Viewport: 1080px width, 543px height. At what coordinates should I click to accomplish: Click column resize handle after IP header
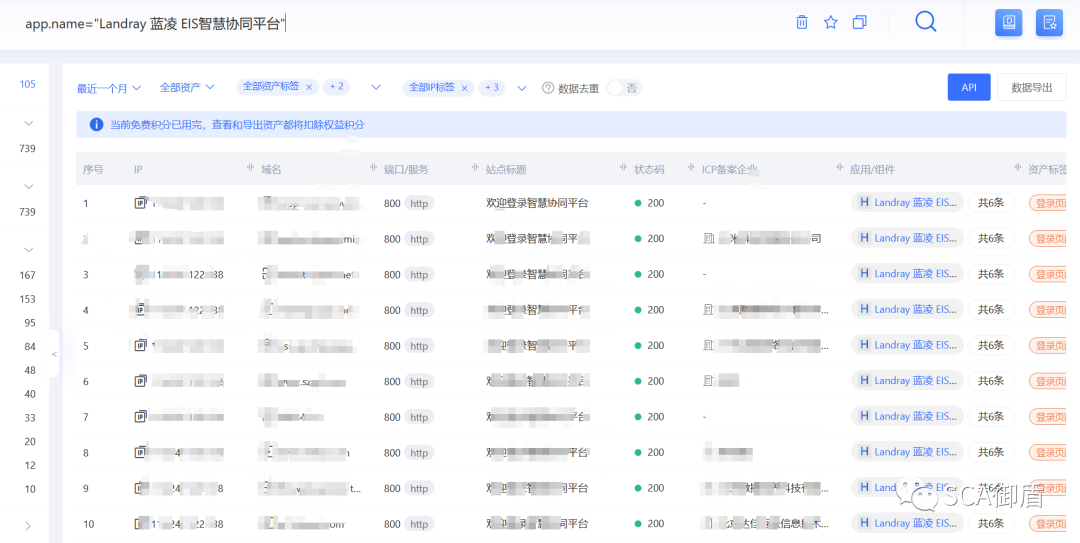pyautogui.click(x=250, y=168)
